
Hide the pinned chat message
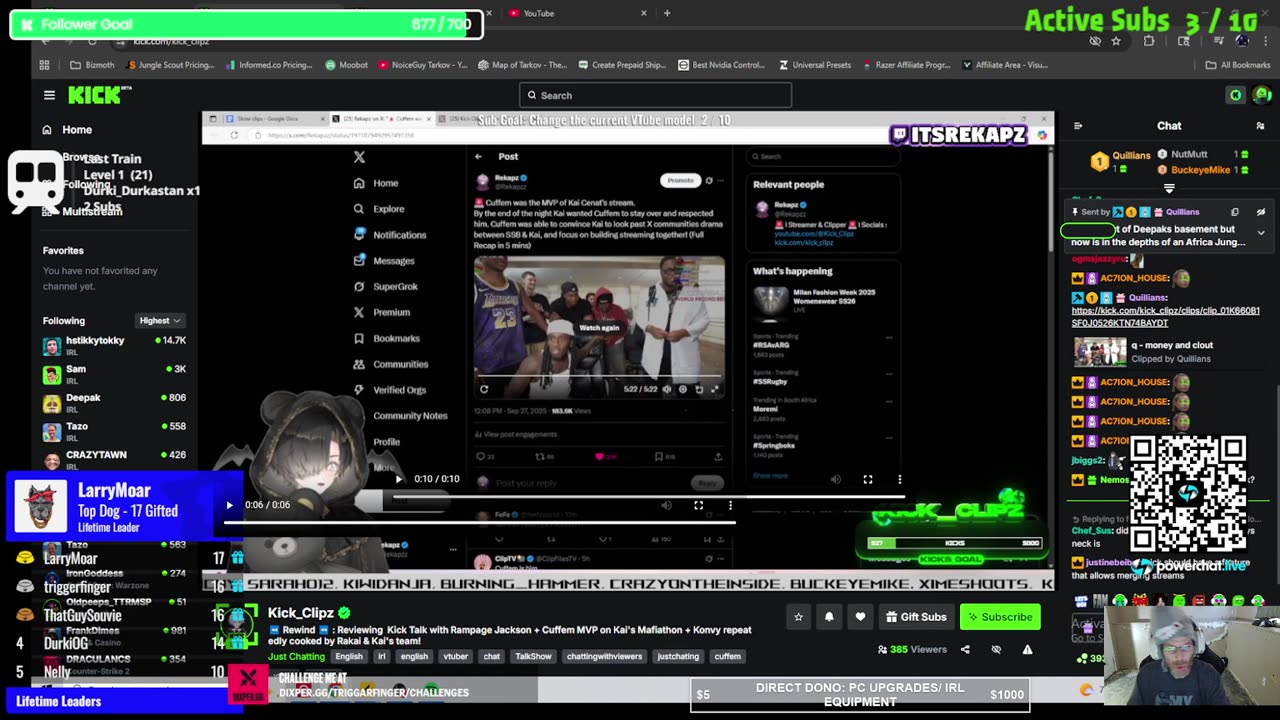pos(1260,212)
